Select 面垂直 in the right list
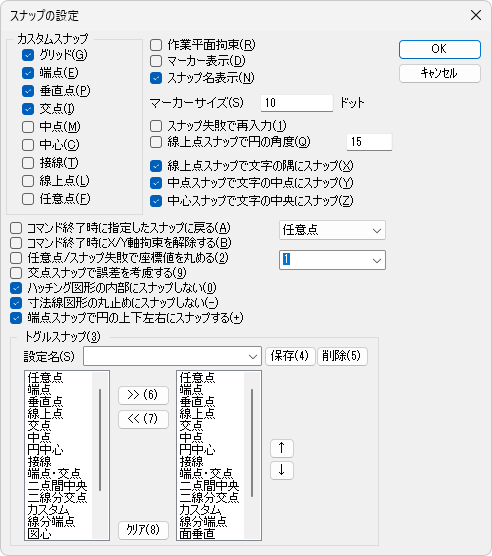492x556 pixels. (197, 534)
